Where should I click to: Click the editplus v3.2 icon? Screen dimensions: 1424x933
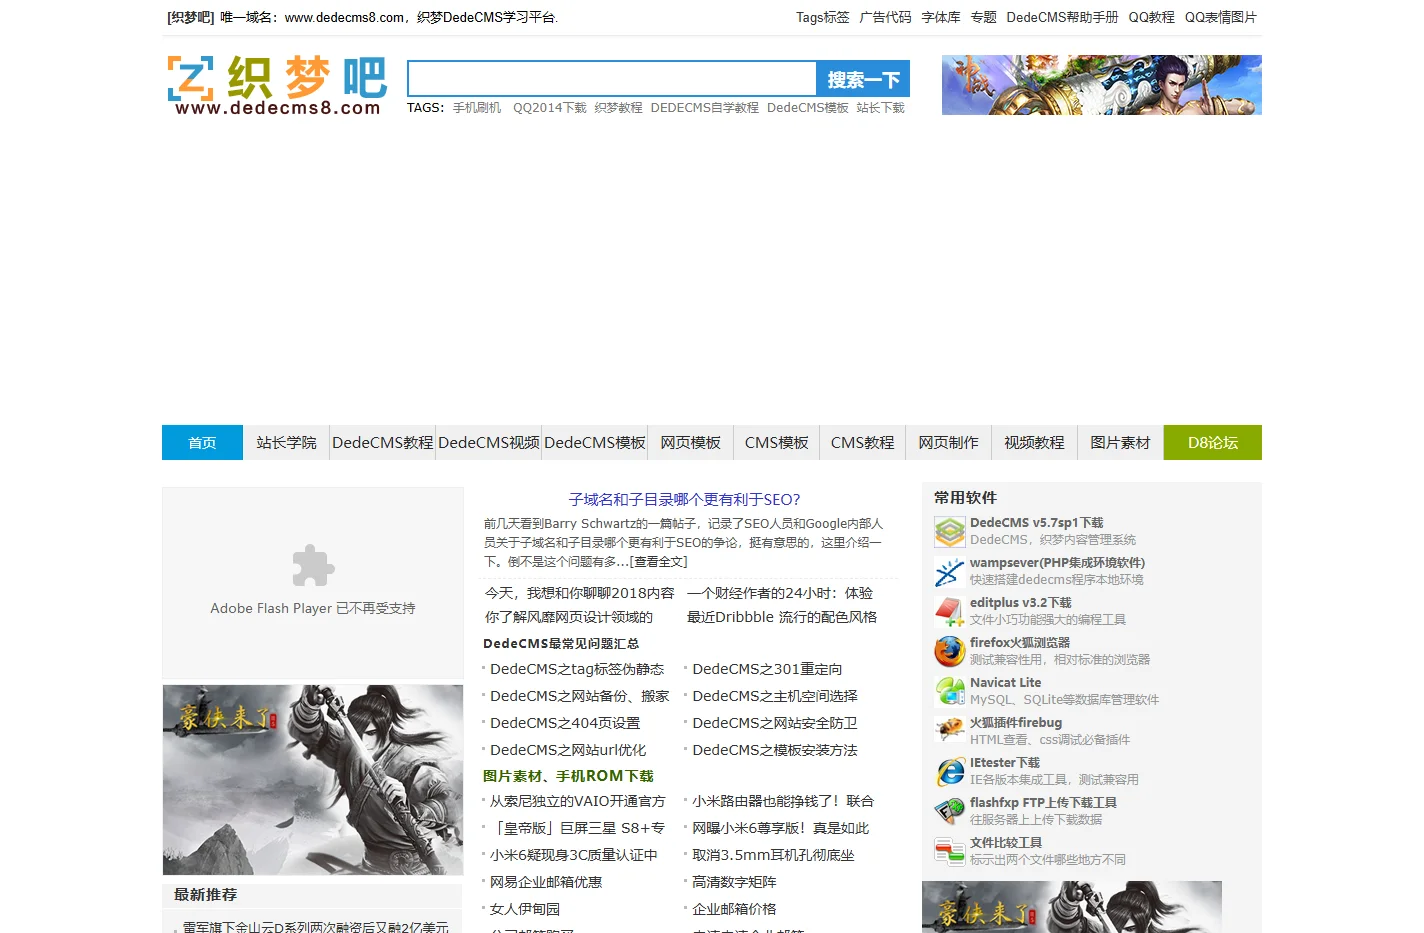pyautogui.click(x=949, y=612)
